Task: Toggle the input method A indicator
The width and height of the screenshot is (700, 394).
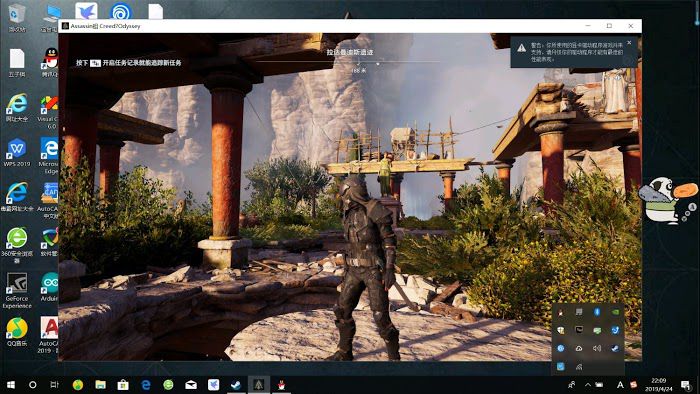Action: pyautogui.click(x=620, y=385)
